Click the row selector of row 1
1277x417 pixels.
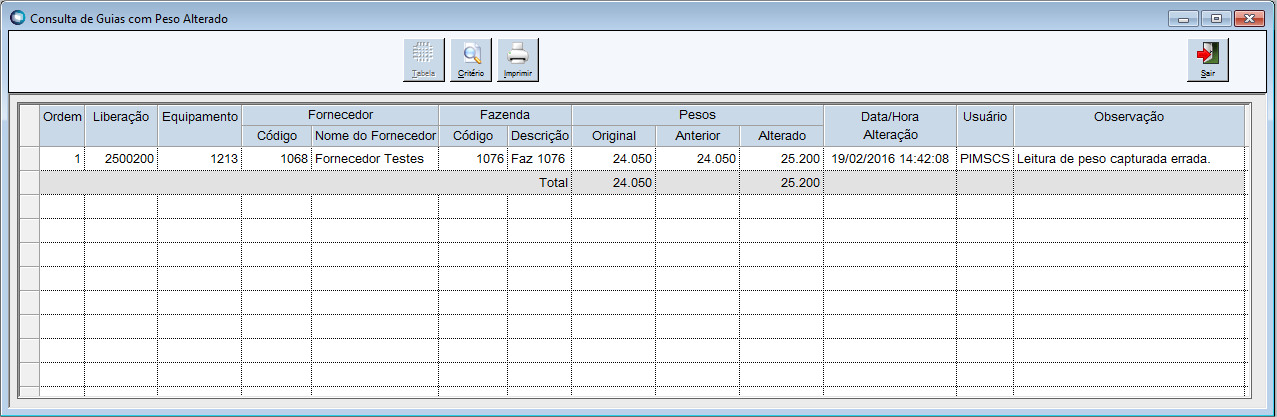pos(30,158)
